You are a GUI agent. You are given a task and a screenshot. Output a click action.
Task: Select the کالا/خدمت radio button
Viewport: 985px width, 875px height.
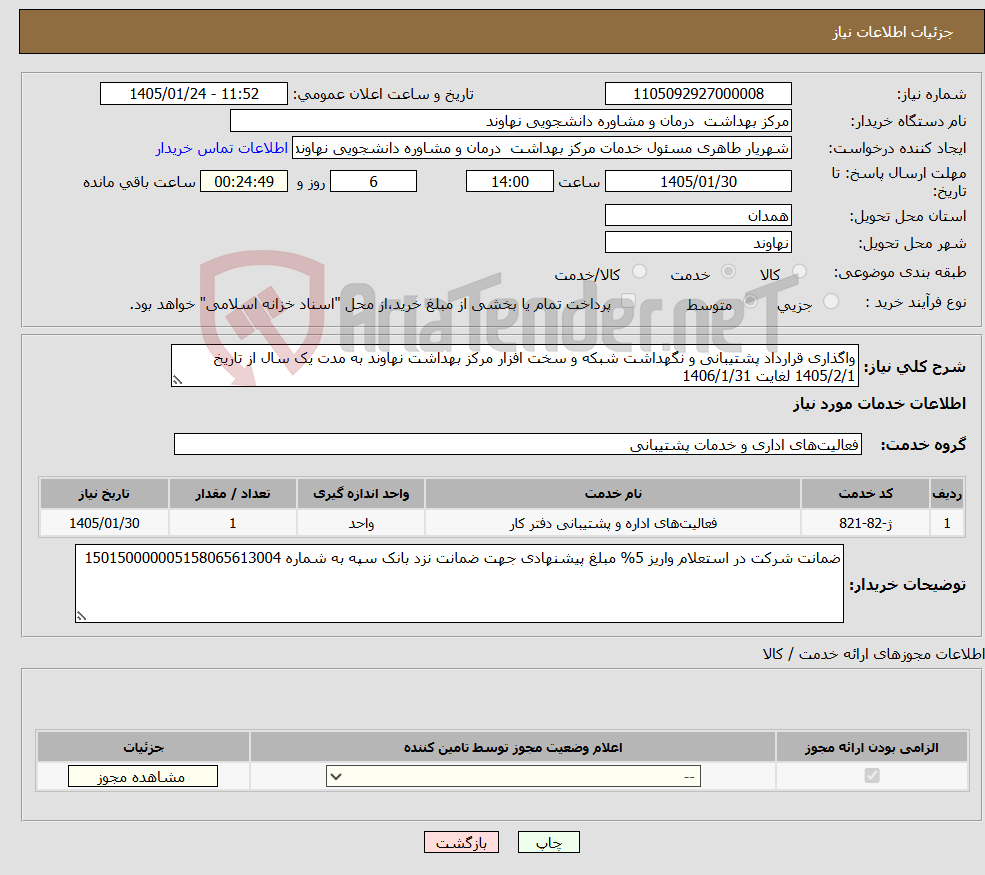(639, 271)
